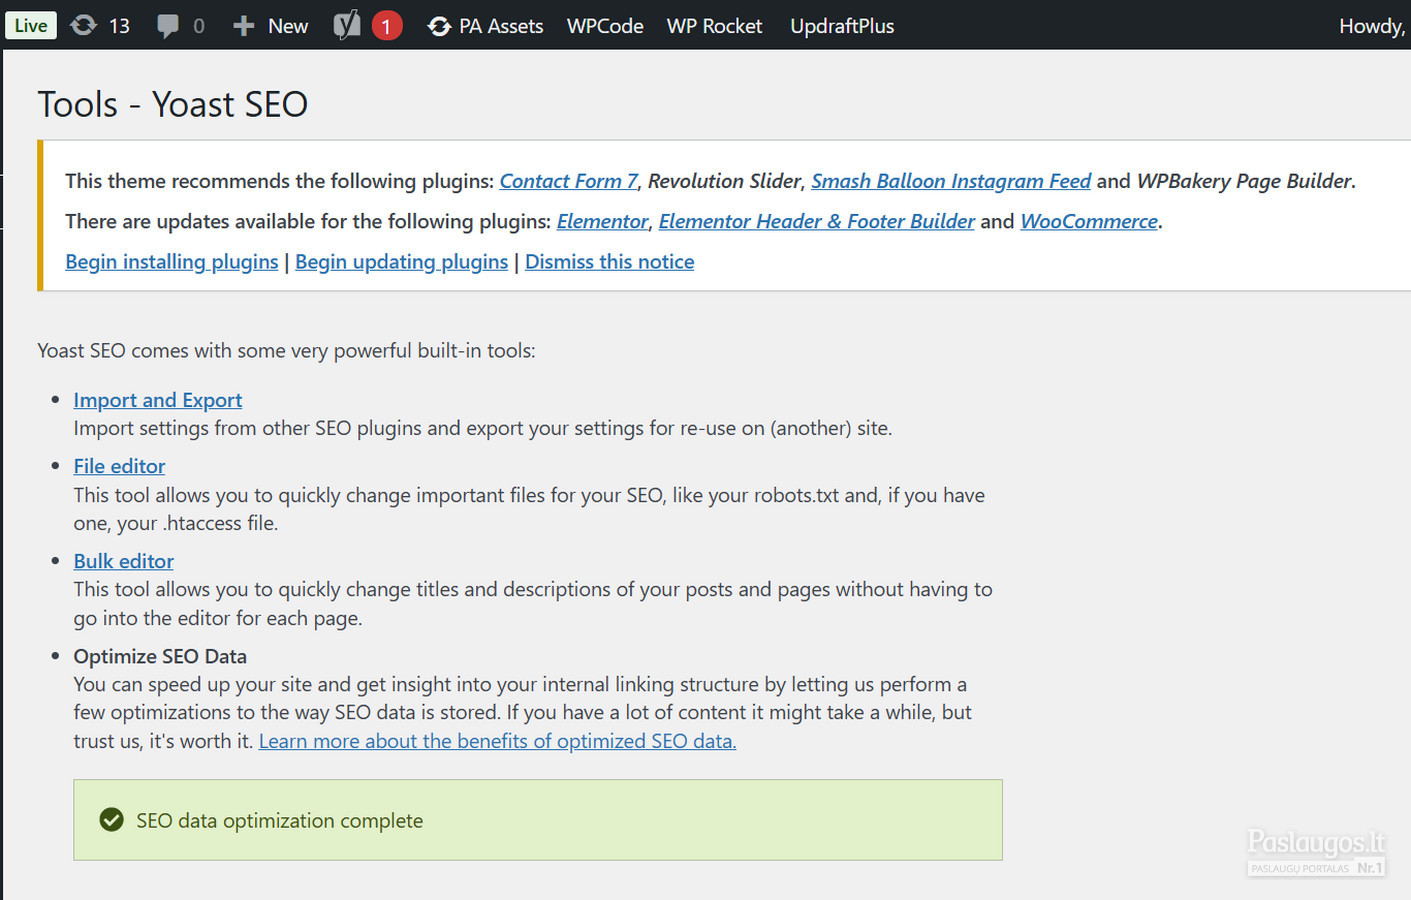
Task: Click the Tools - Yoast SEO heading
Action: click(x=173, y=104)
